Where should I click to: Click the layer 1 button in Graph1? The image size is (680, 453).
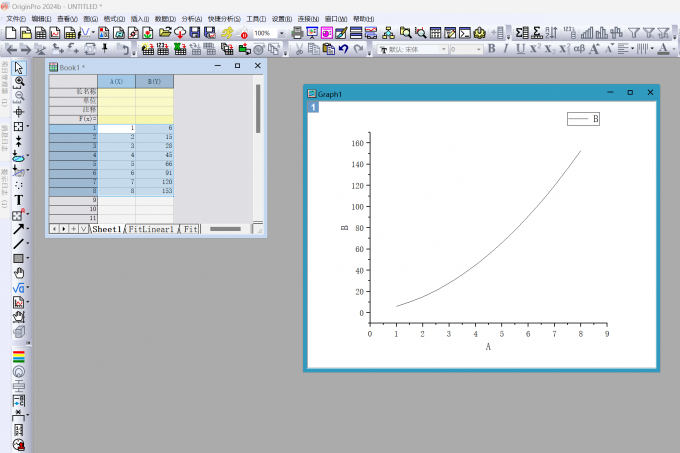coord(313,107)
